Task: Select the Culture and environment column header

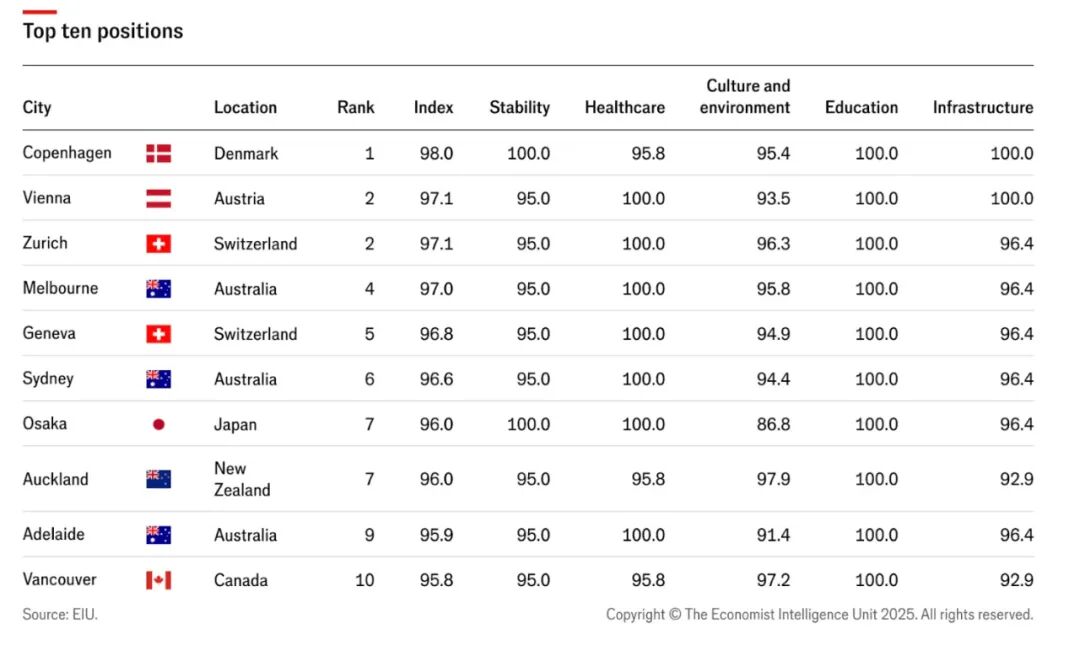Action: (x=745, y=96)
